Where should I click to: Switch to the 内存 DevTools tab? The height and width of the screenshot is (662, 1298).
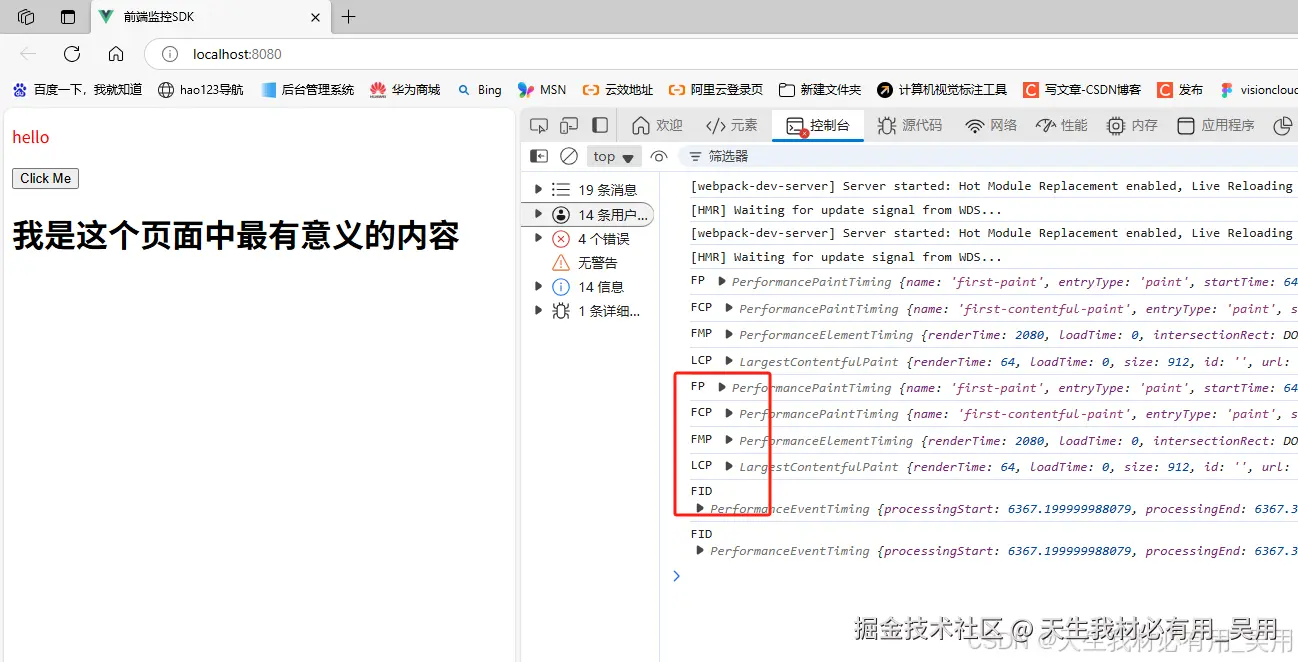click(1133, 125)
